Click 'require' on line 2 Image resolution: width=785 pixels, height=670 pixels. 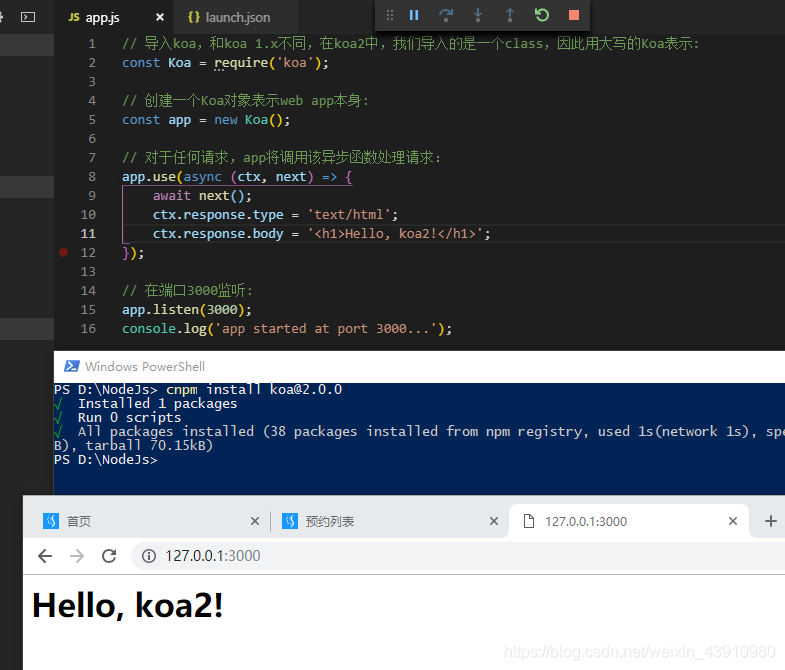pyautogui.click(x=241, y=63)
